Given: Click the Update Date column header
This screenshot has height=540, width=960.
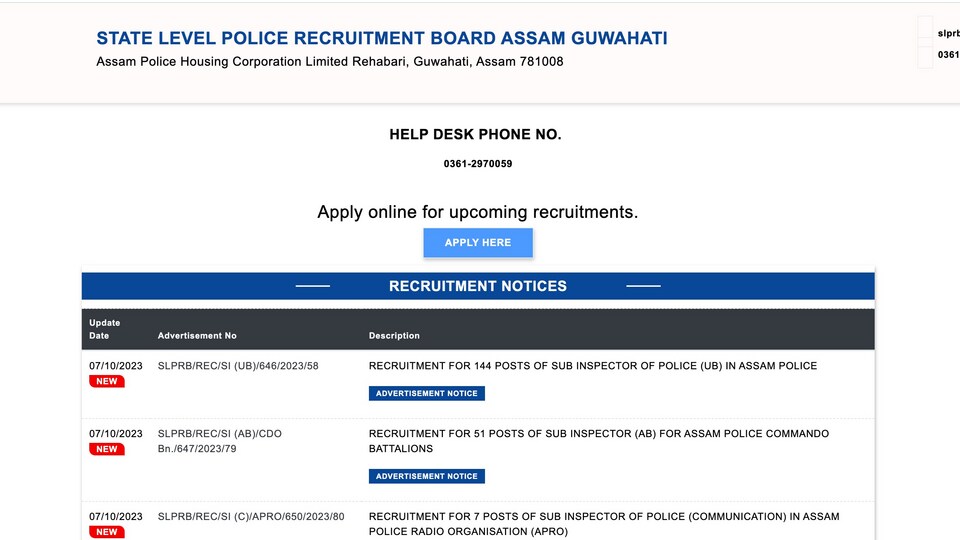Looking at the screenshot, I should click(105, 329).
